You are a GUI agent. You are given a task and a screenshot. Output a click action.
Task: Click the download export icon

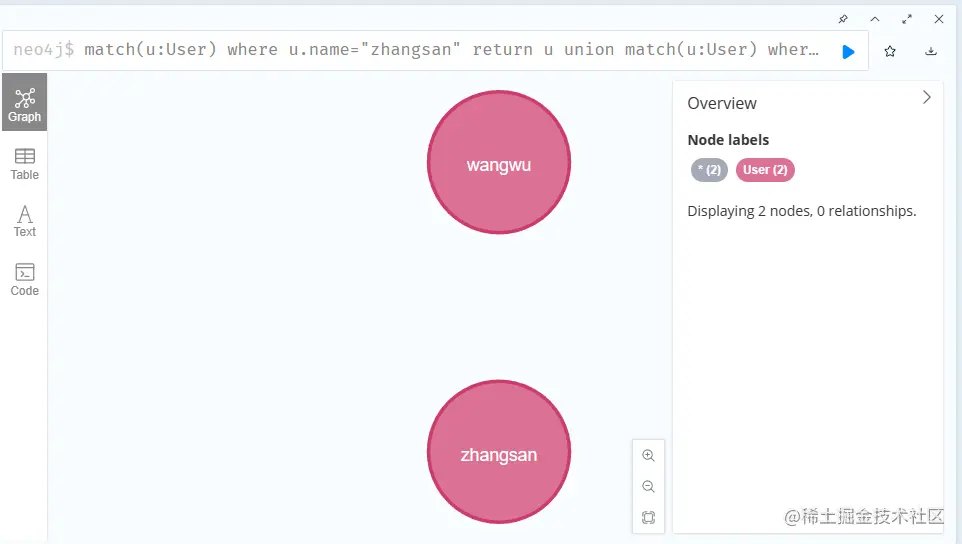[931, 51]
